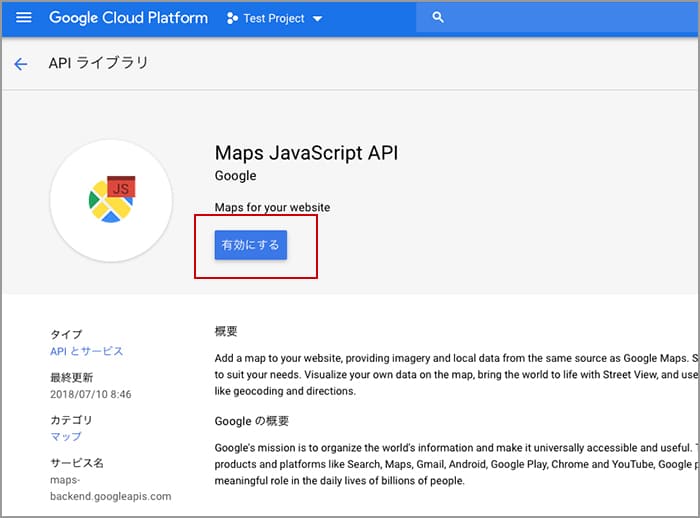The height and width of the screenshot is (518, 700).
Task: Click the 有効にする enable button
Action: point(251,245)
